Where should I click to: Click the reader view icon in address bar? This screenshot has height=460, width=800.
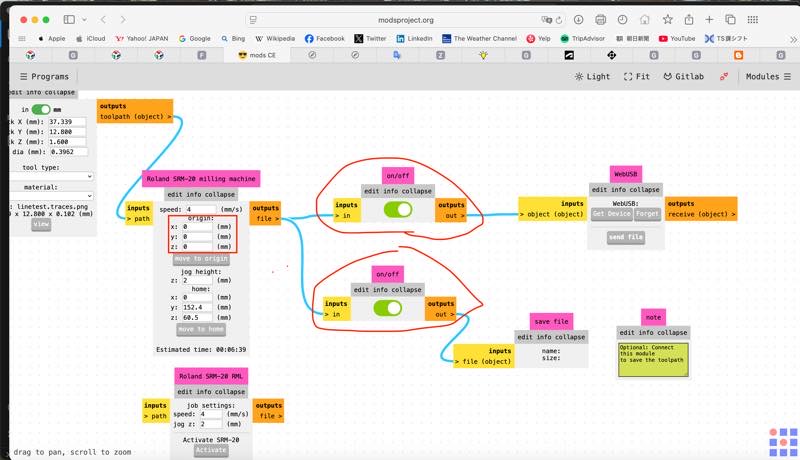click(x=253, y=20)
